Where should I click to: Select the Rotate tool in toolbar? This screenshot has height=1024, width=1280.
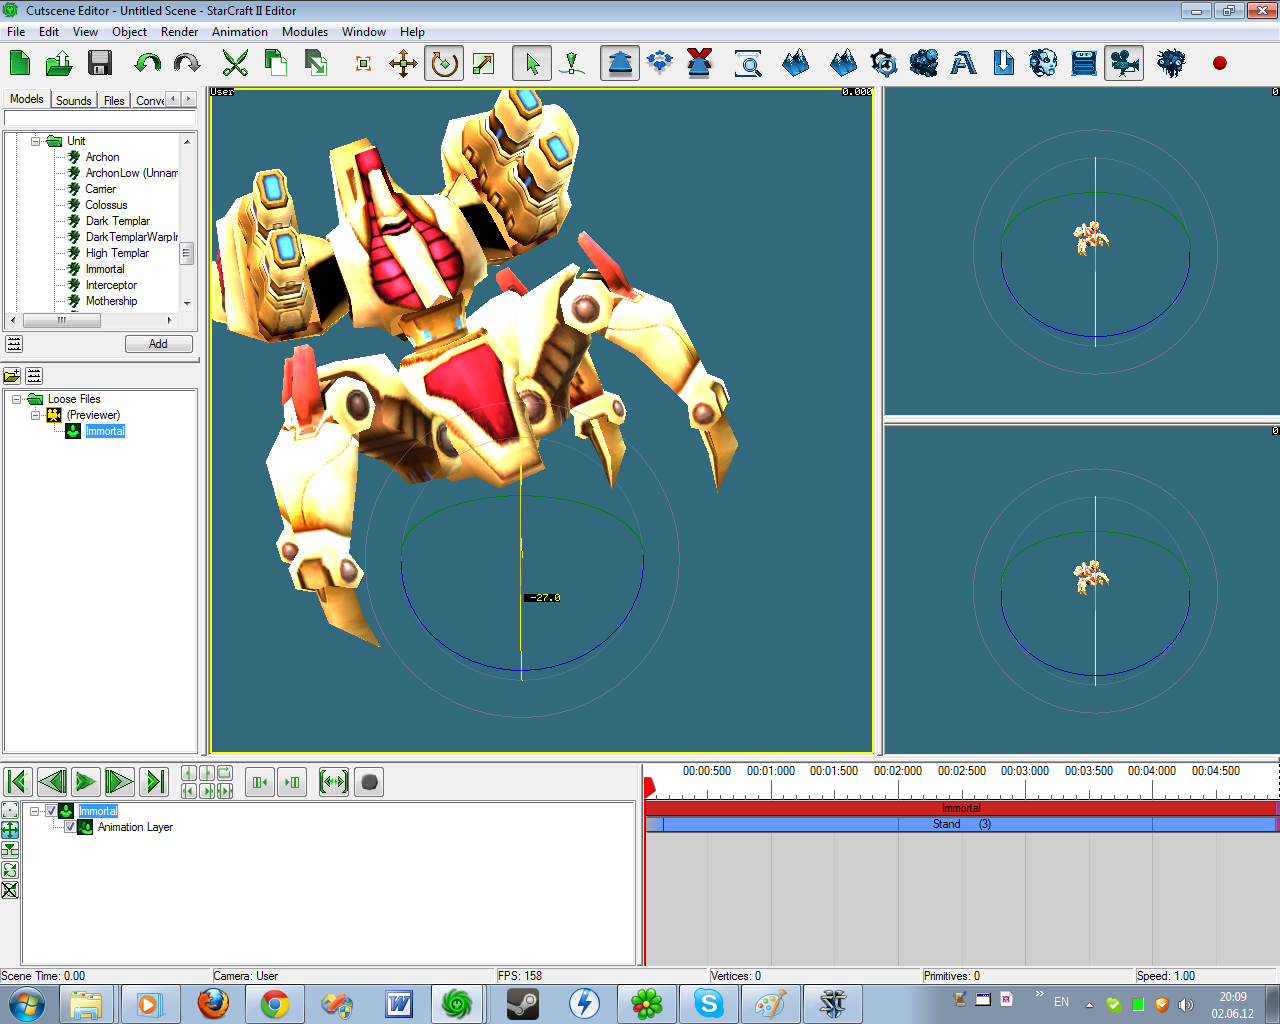(443, 63)
